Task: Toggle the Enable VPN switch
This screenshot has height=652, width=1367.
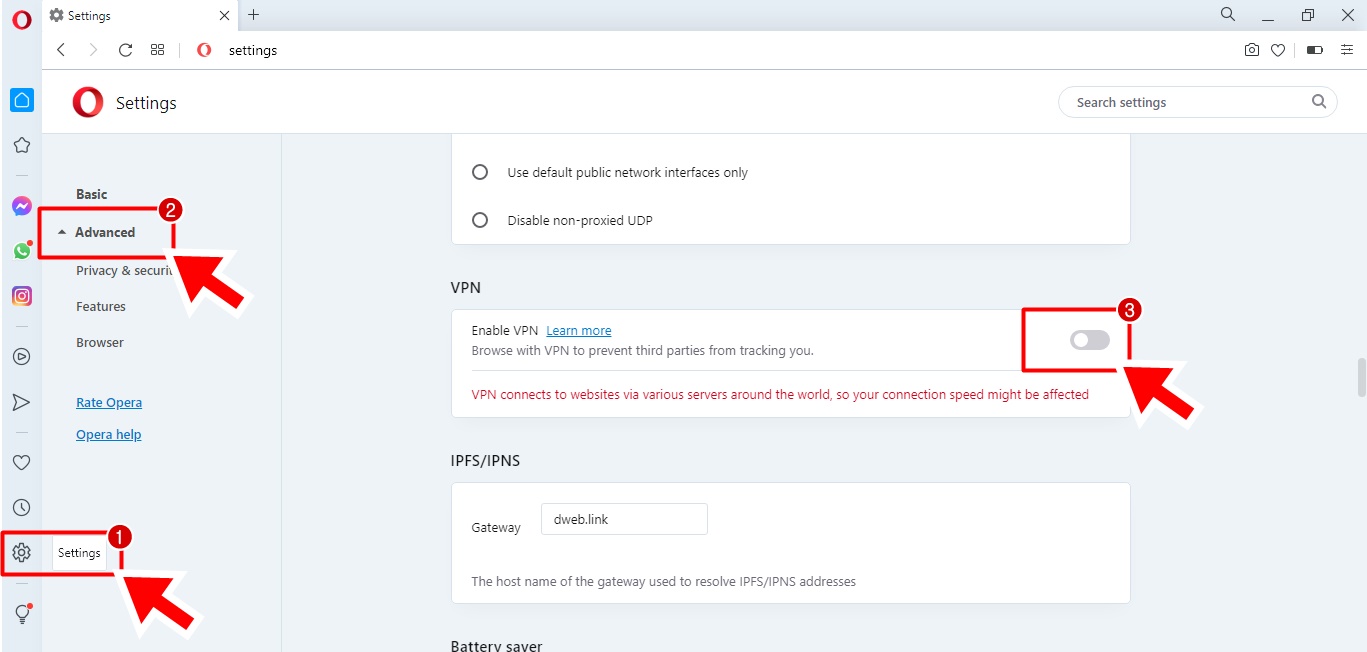Action: click(x=1089, y=340)
